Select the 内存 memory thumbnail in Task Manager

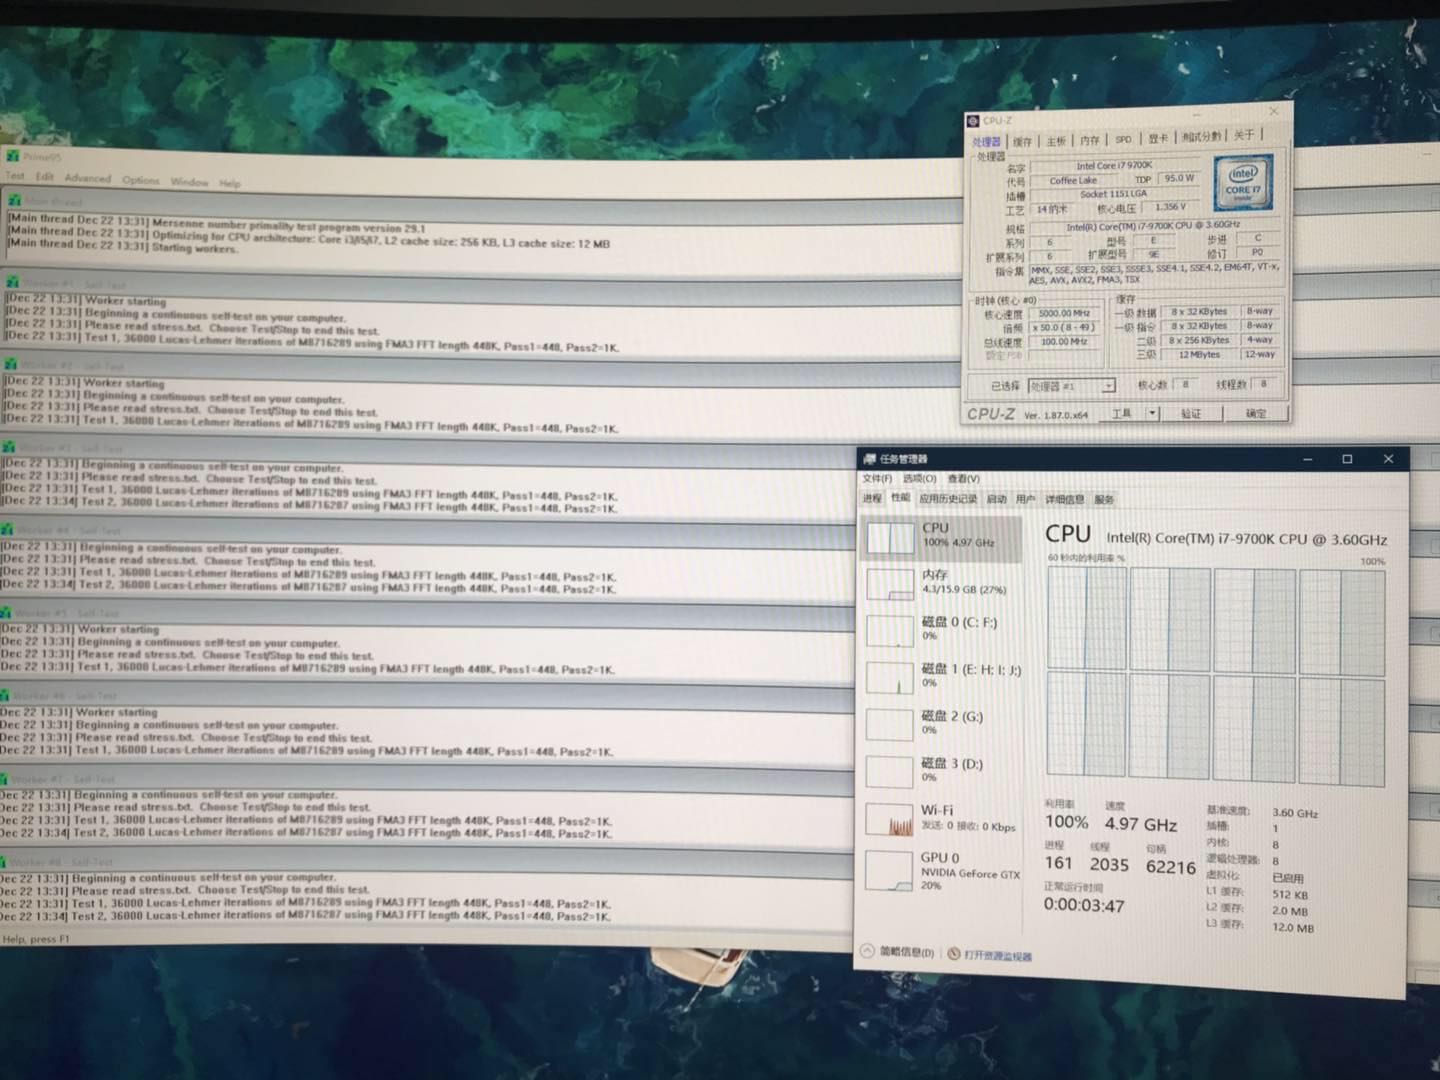889,584
